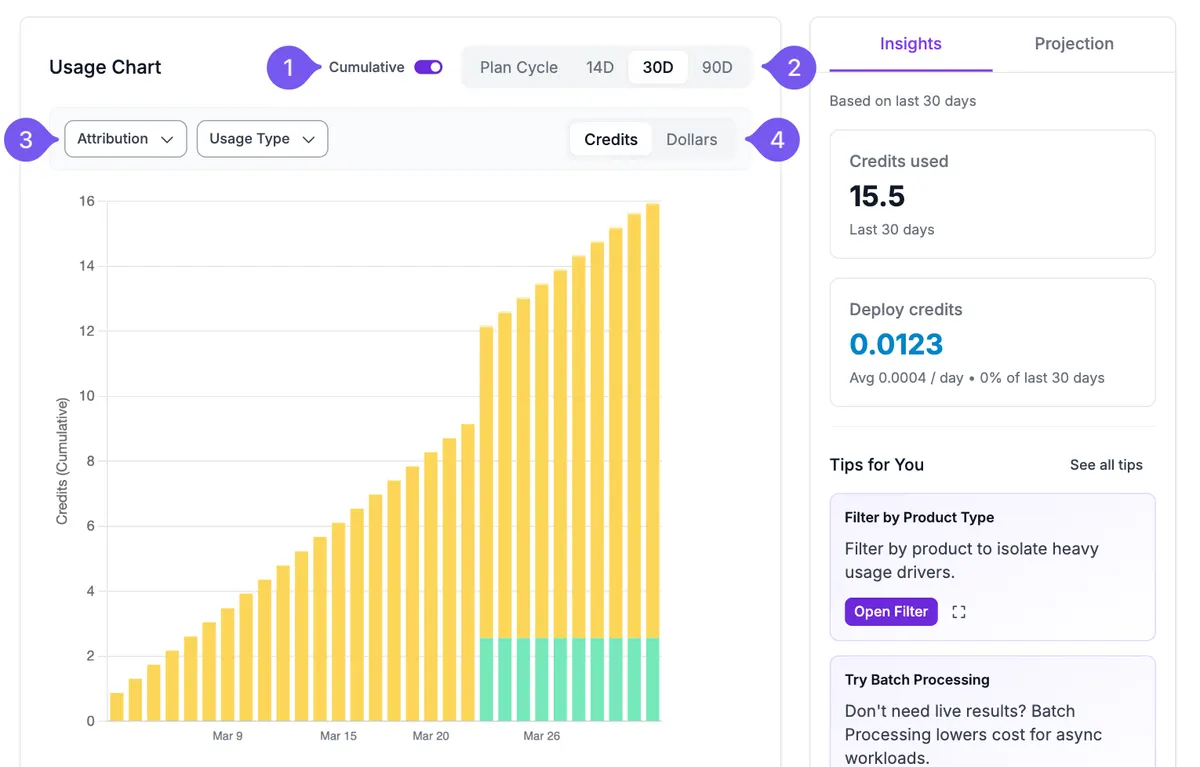Open the Usage Type dropdown
Image resolution: width=1200 pixels, height=767 pixels.
tap(262, 139)
